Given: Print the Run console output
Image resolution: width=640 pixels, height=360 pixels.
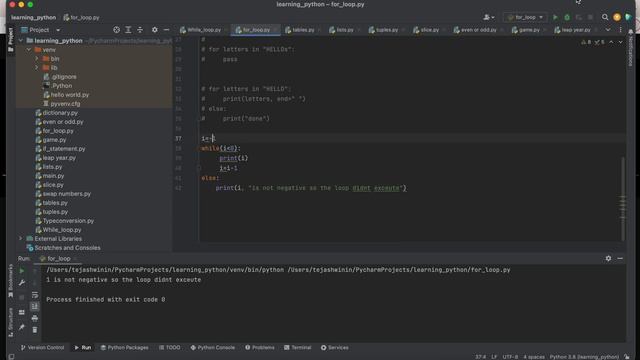Looking at the screenshot, I should [x=35, y=318].
